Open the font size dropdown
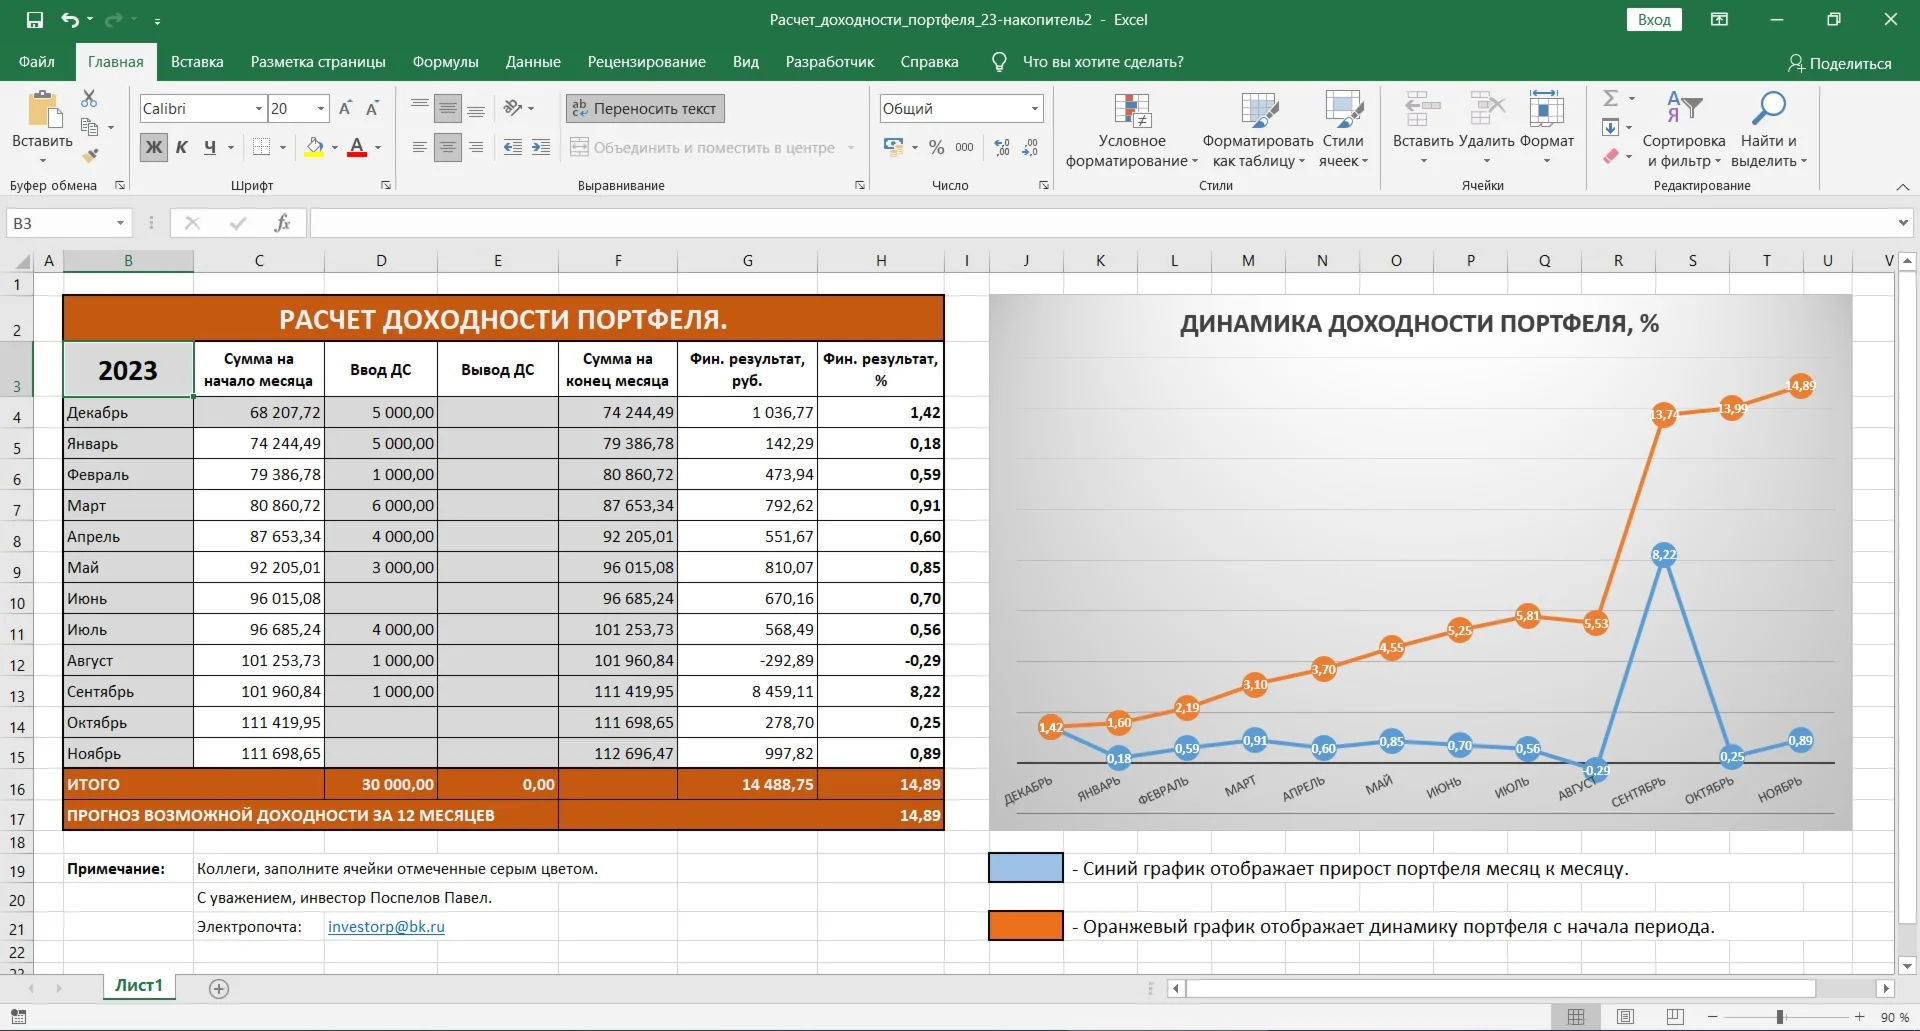The width and height of the screenshot is (1920, 1031). pyautogui.click(x=321, y=108)
